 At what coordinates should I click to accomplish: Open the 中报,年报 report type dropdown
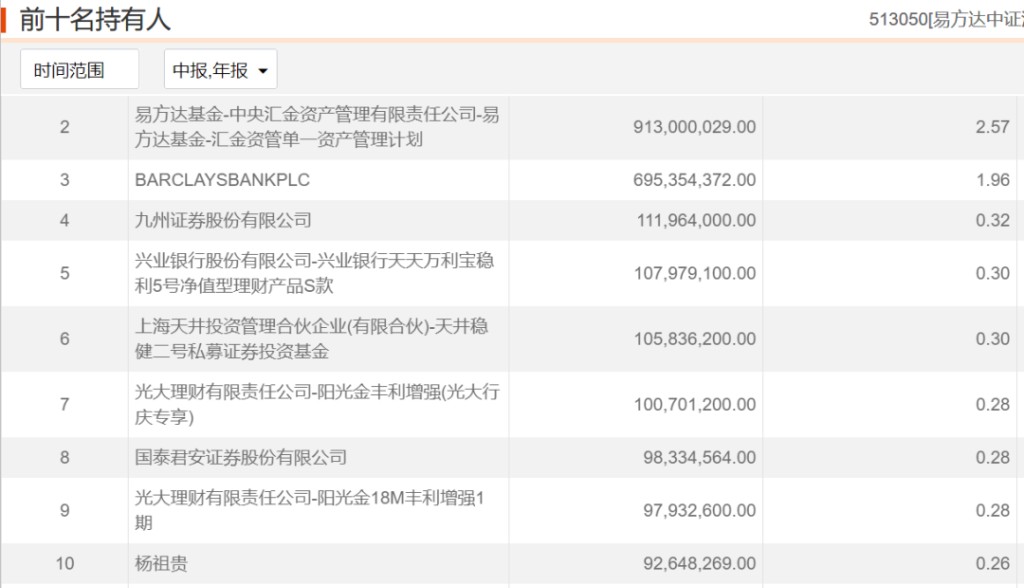pyautogui.click(x=220, y=70)
